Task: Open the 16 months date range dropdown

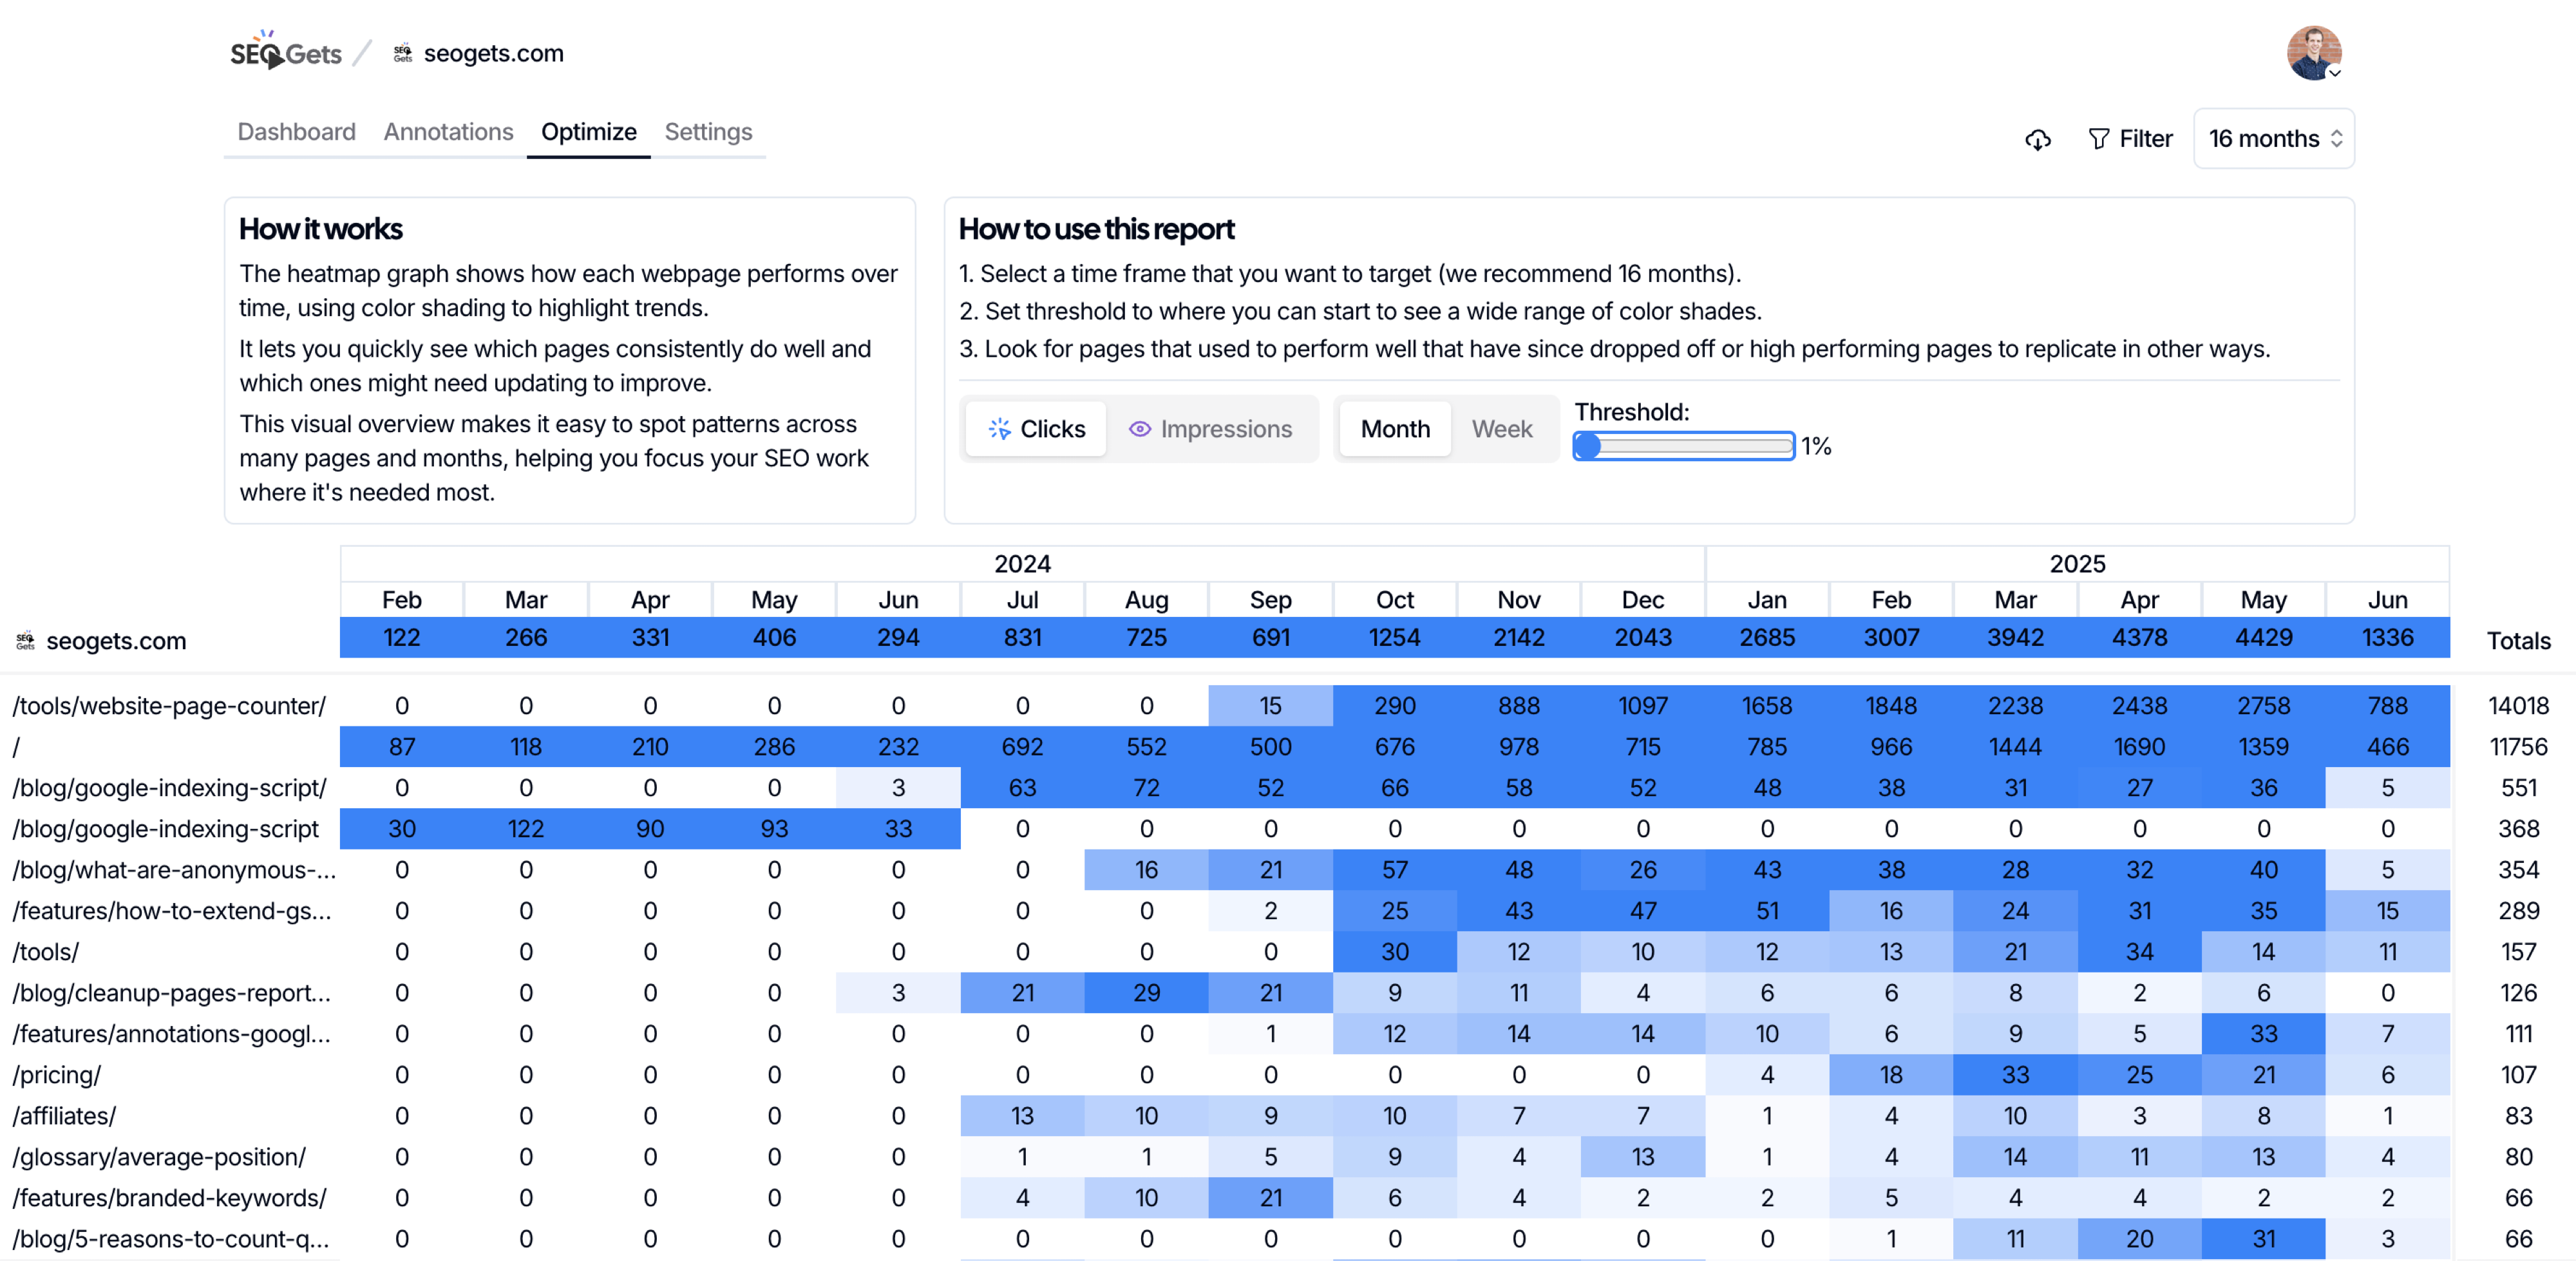Action: pos(2273,139)
